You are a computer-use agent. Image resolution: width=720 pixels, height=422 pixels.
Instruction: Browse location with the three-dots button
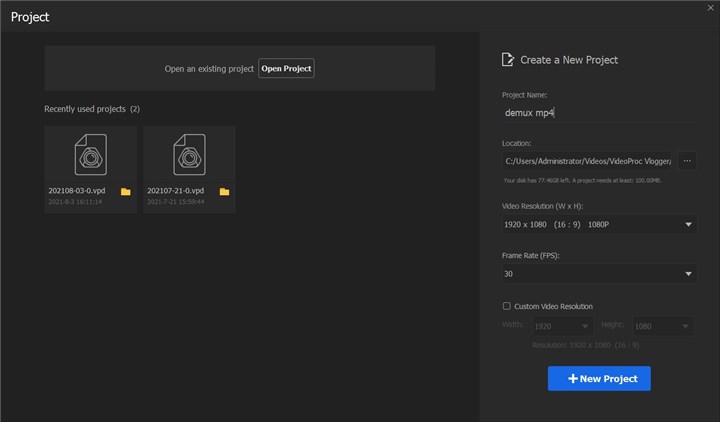687,160
